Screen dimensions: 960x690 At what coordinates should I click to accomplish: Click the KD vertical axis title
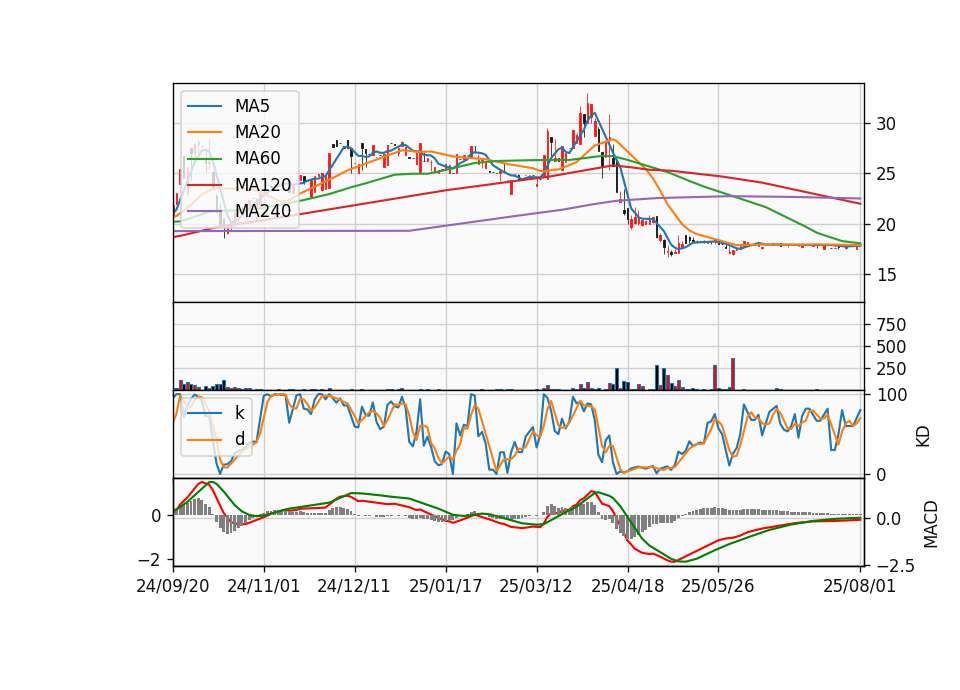point(923,436)
